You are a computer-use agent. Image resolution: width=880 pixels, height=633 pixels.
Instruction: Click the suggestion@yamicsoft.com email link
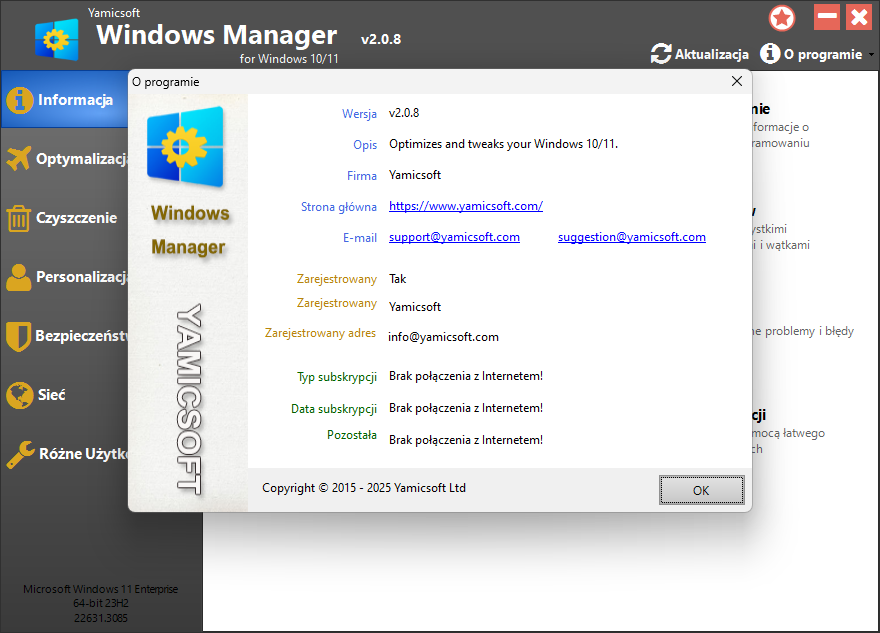[x=631, y=237]
